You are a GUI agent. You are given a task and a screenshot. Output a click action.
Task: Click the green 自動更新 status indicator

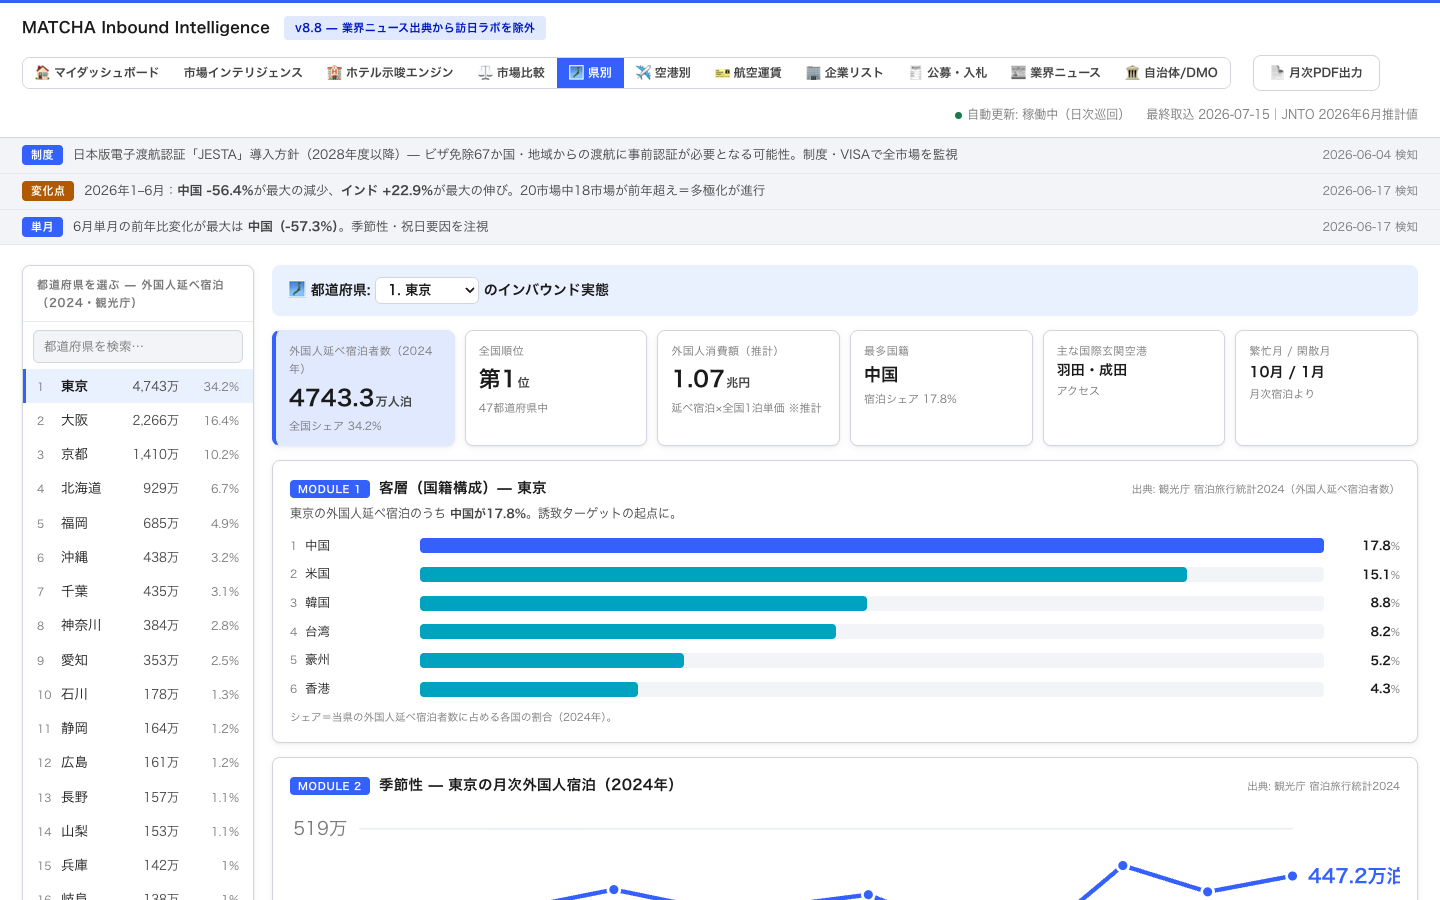point(958,115)
